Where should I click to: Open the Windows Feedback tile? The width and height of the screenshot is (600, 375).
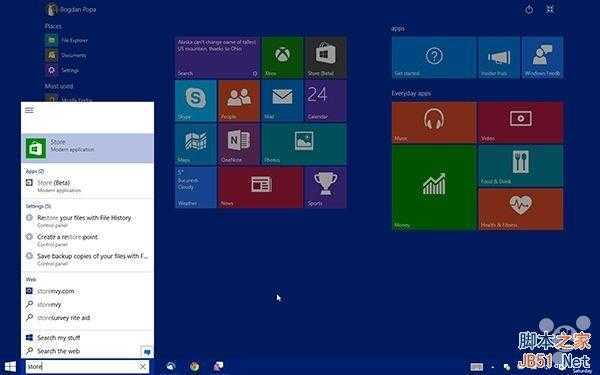543,57
